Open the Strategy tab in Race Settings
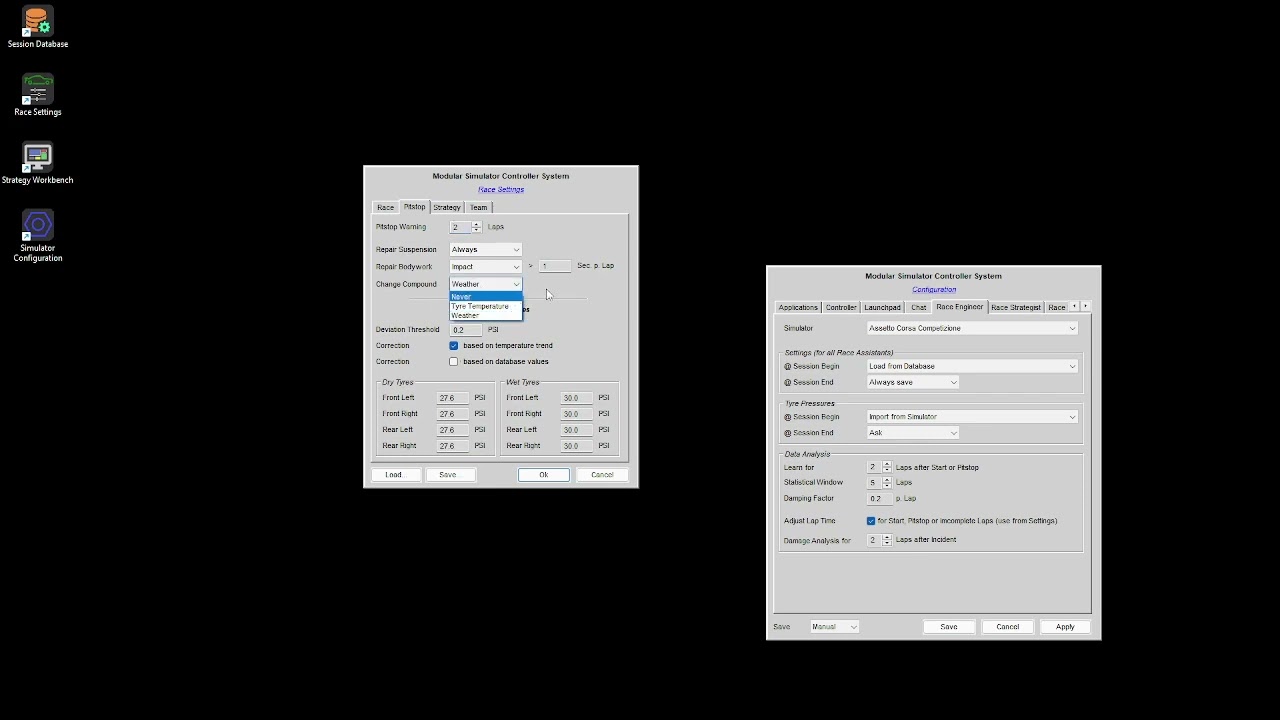Viewport: 1280px width, 720px height. [x=446, y=207]
